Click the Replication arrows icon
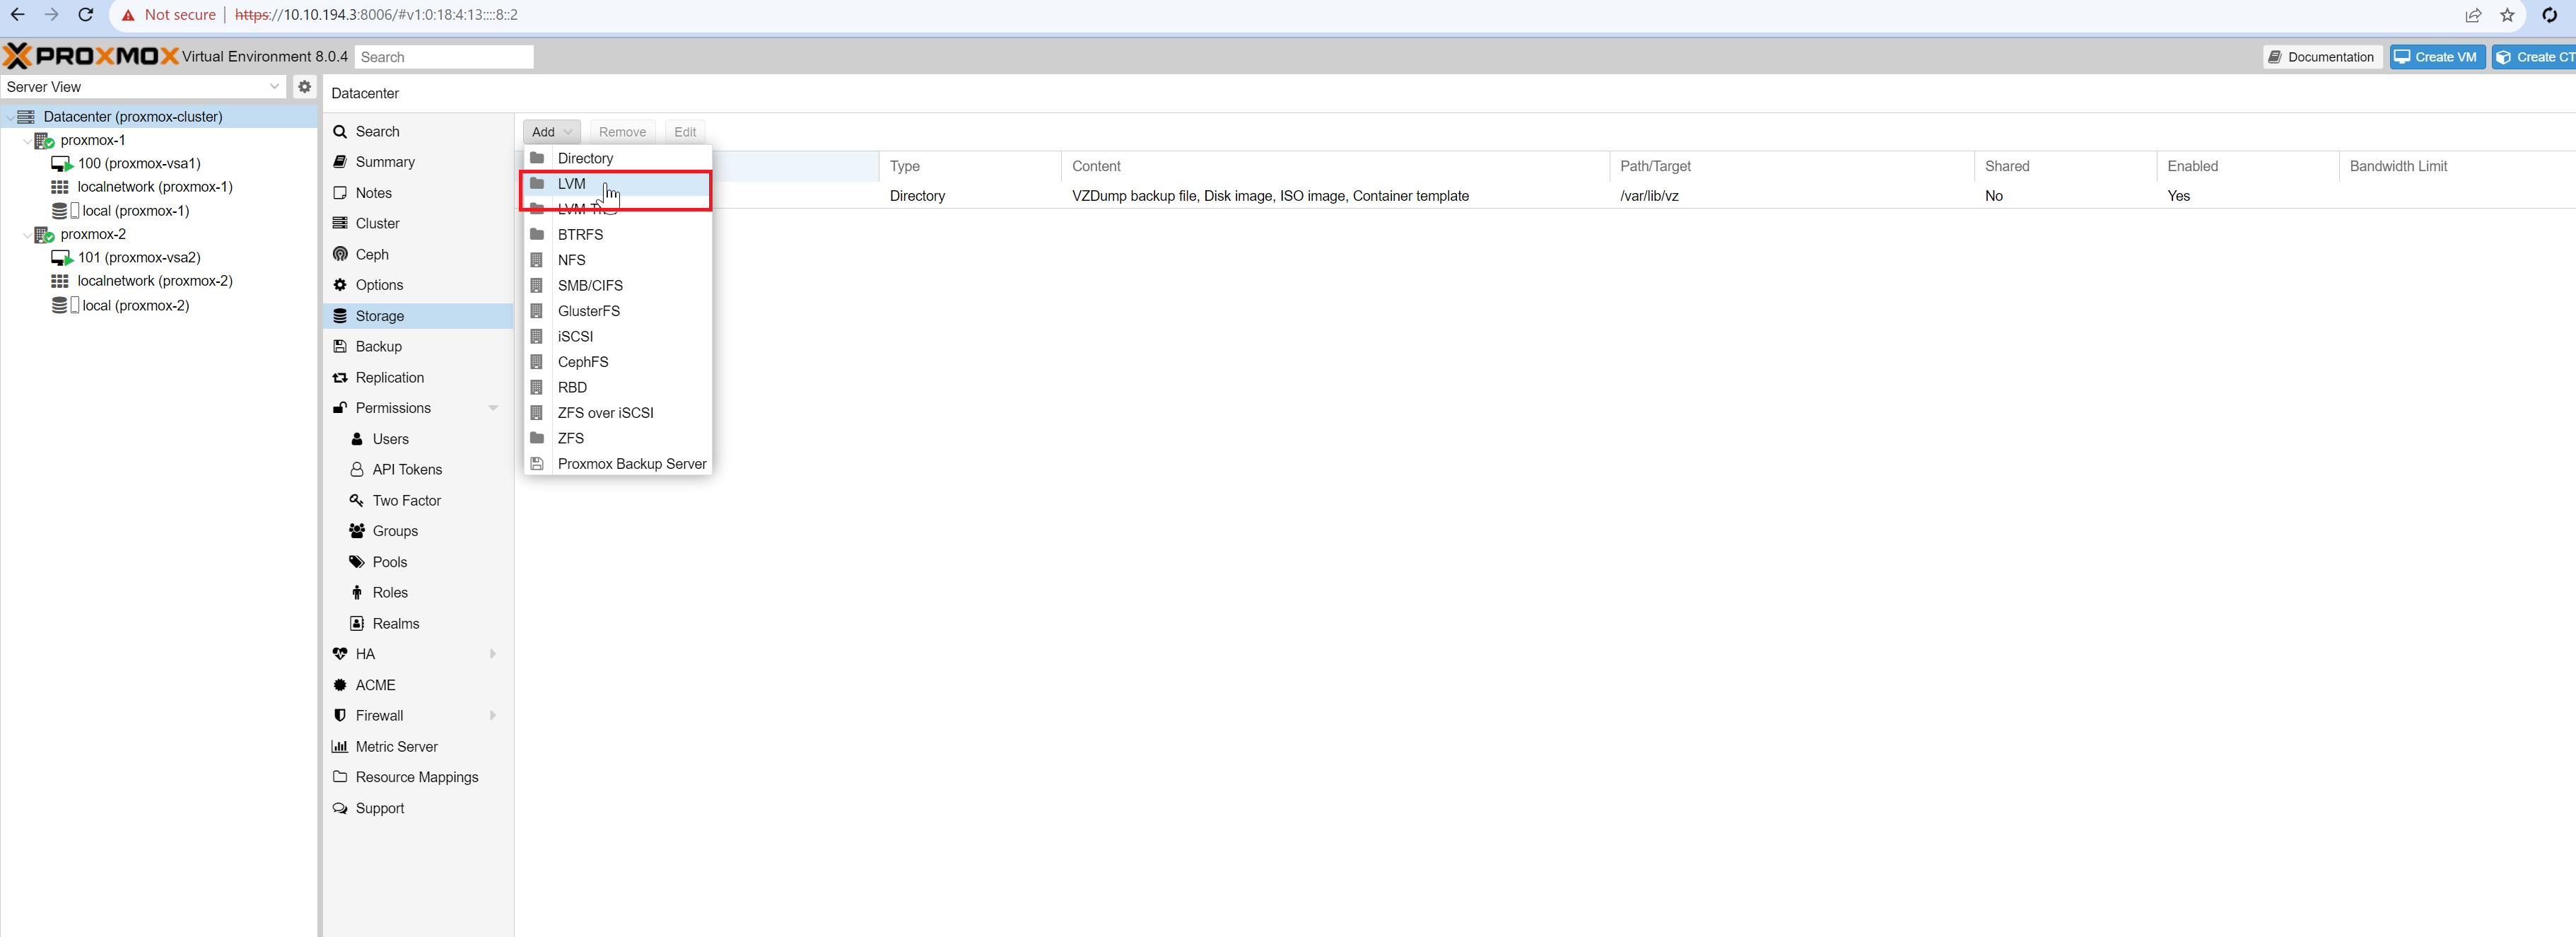 (x=340, y=377)
